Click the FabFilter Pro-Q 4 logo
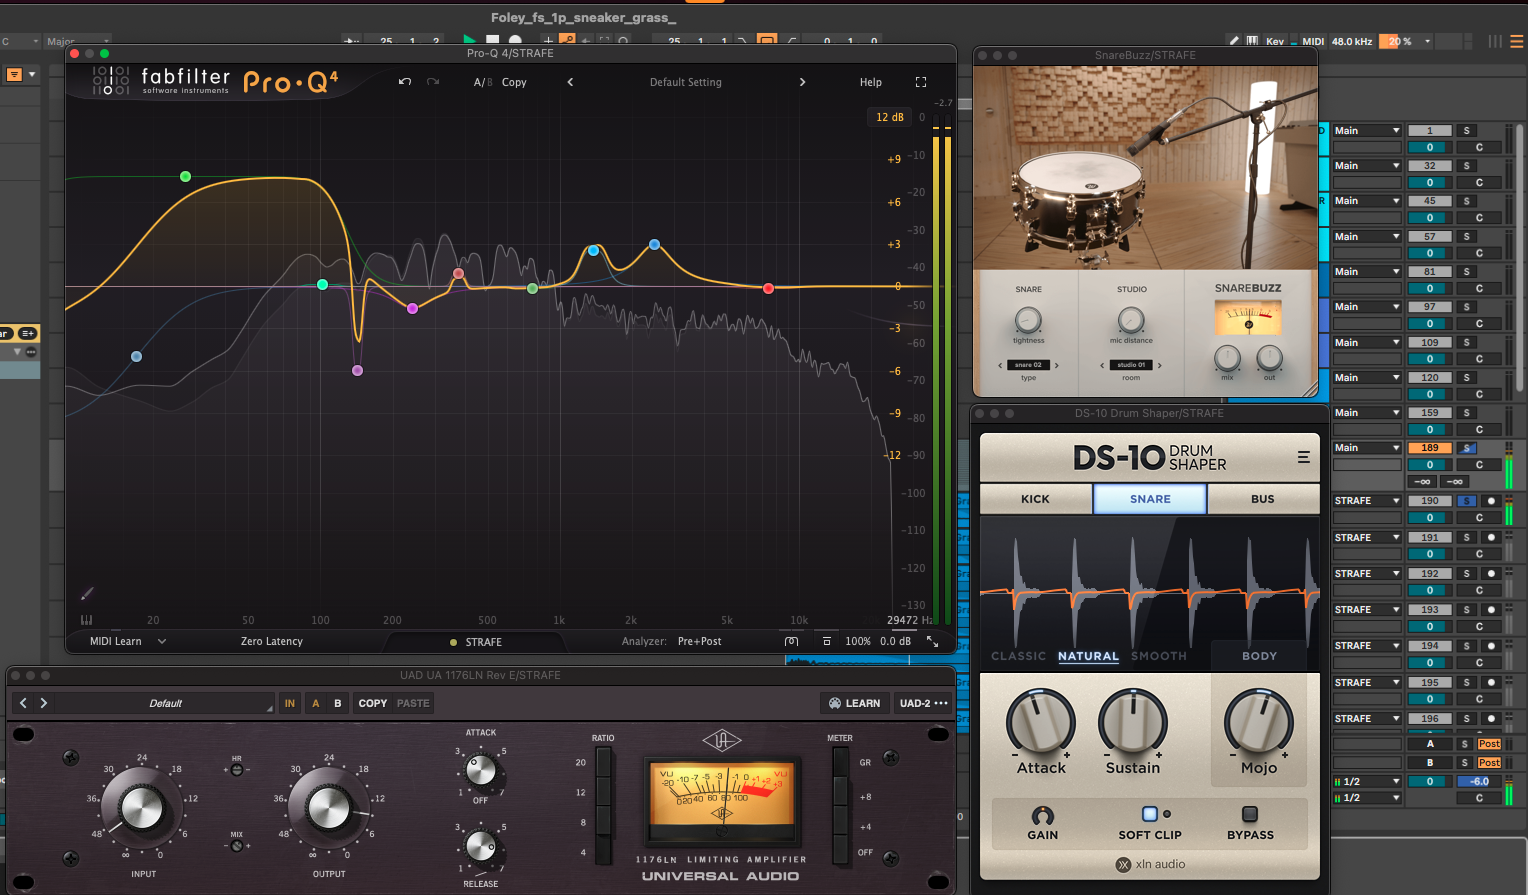This screenshot has height=895, width=1528. 215,81
